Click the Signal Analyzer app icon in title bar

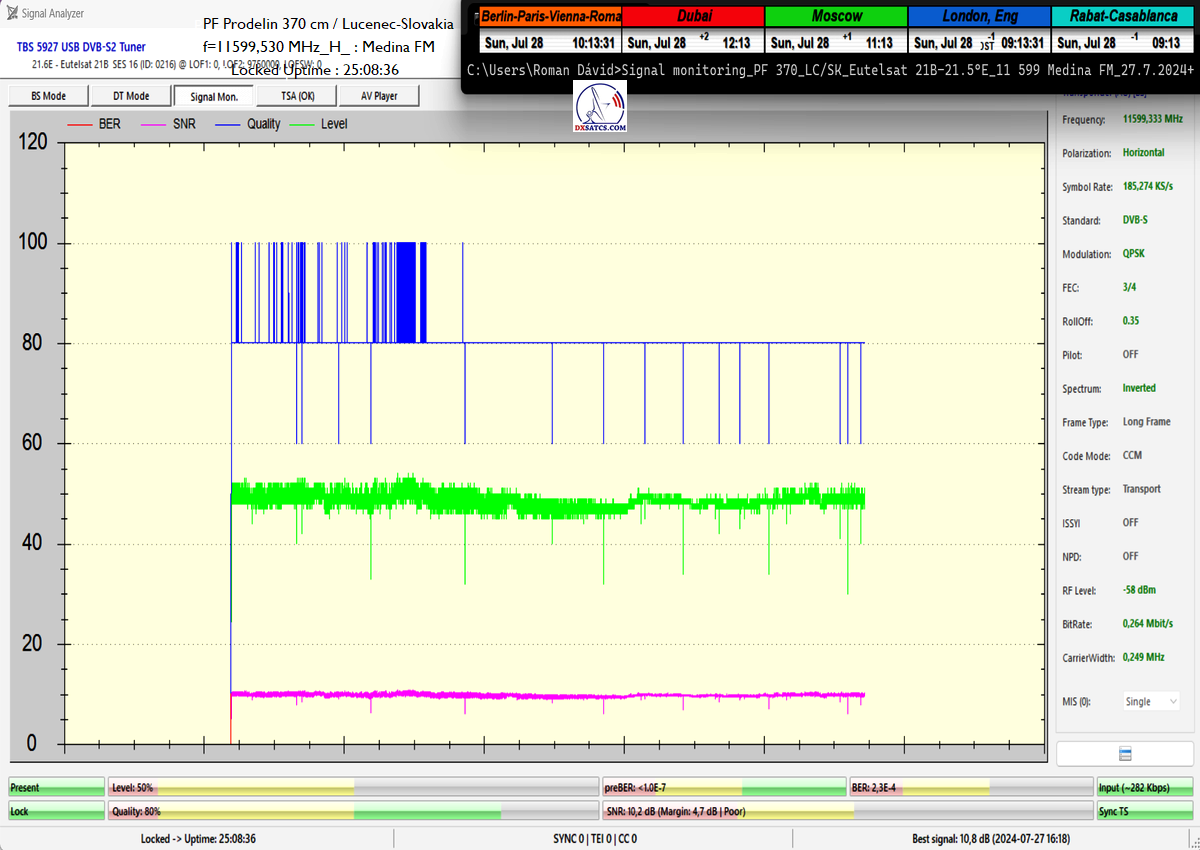tap(11, 13)
